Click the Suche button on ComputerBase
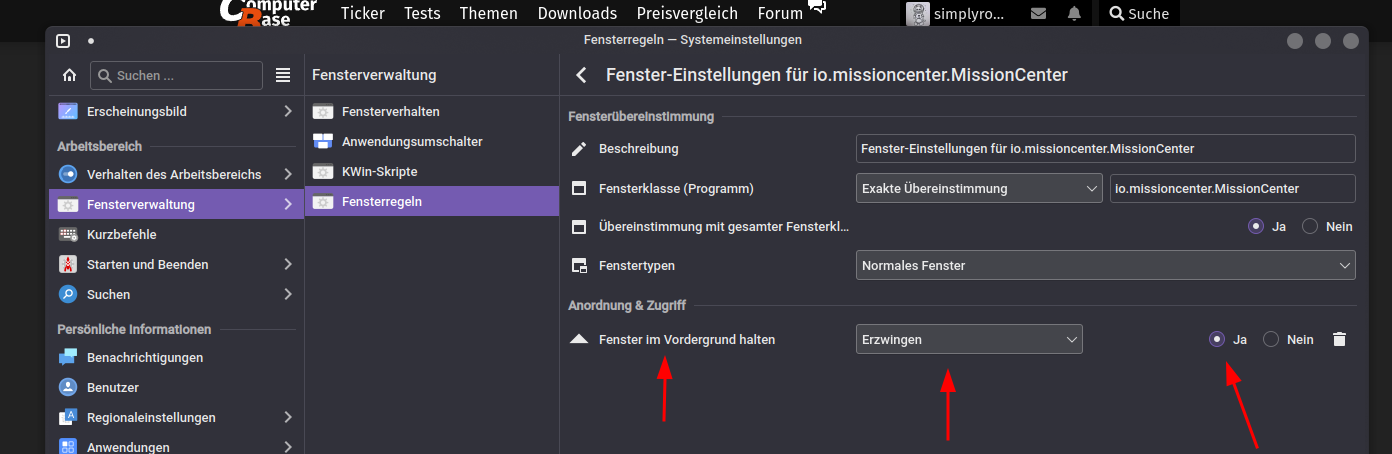Viewport: 1392px width, 454px height. (x=1139, y=13)
